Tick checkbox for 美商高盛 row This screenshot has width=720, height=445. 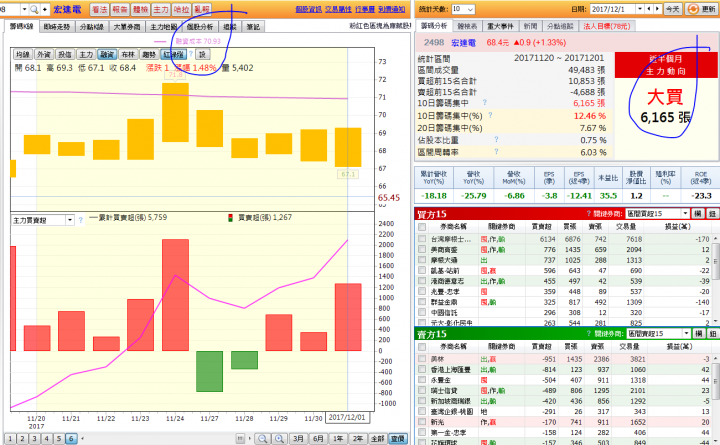click(x=422, y=249)
